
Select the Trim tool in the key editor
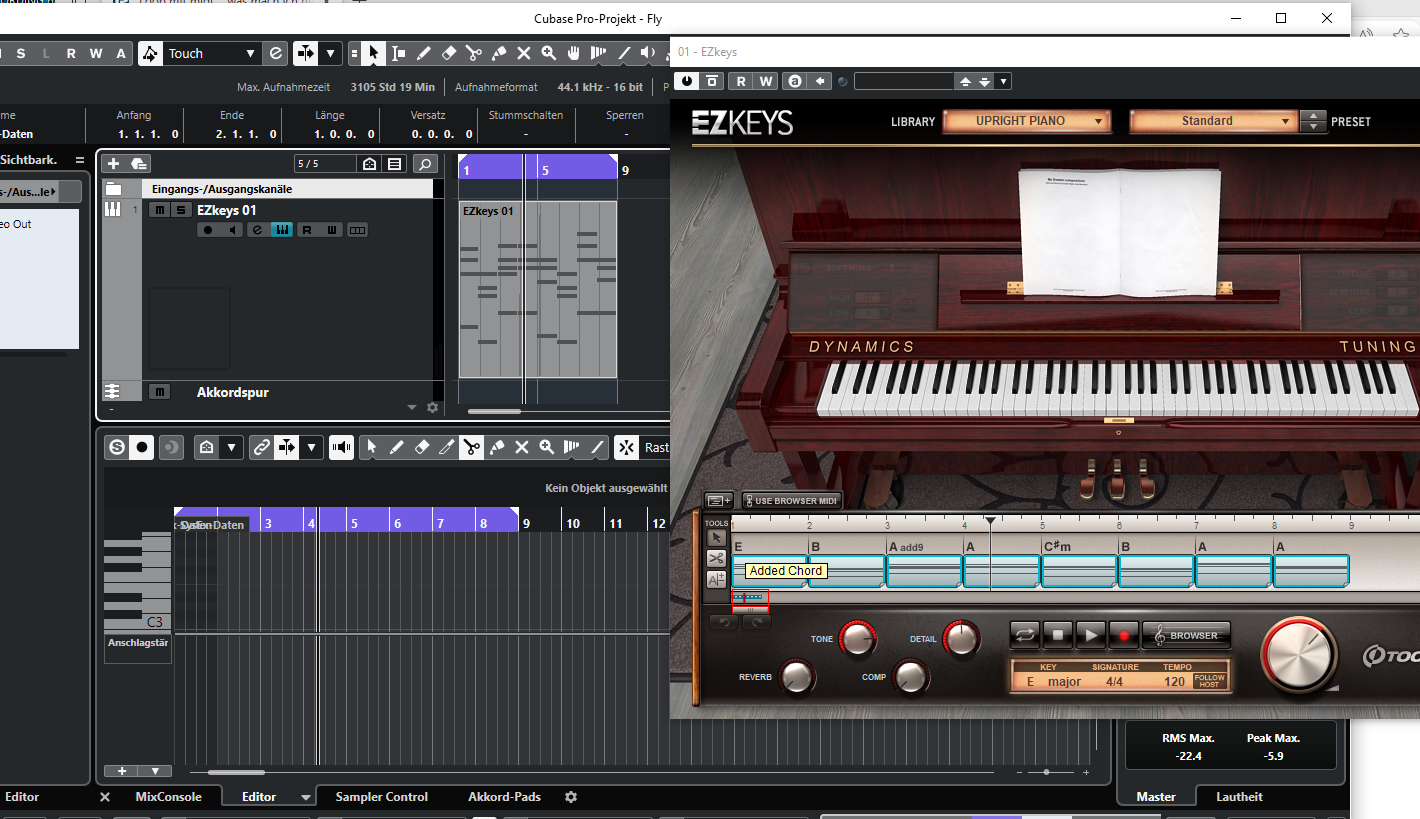(x=446, y=447)
